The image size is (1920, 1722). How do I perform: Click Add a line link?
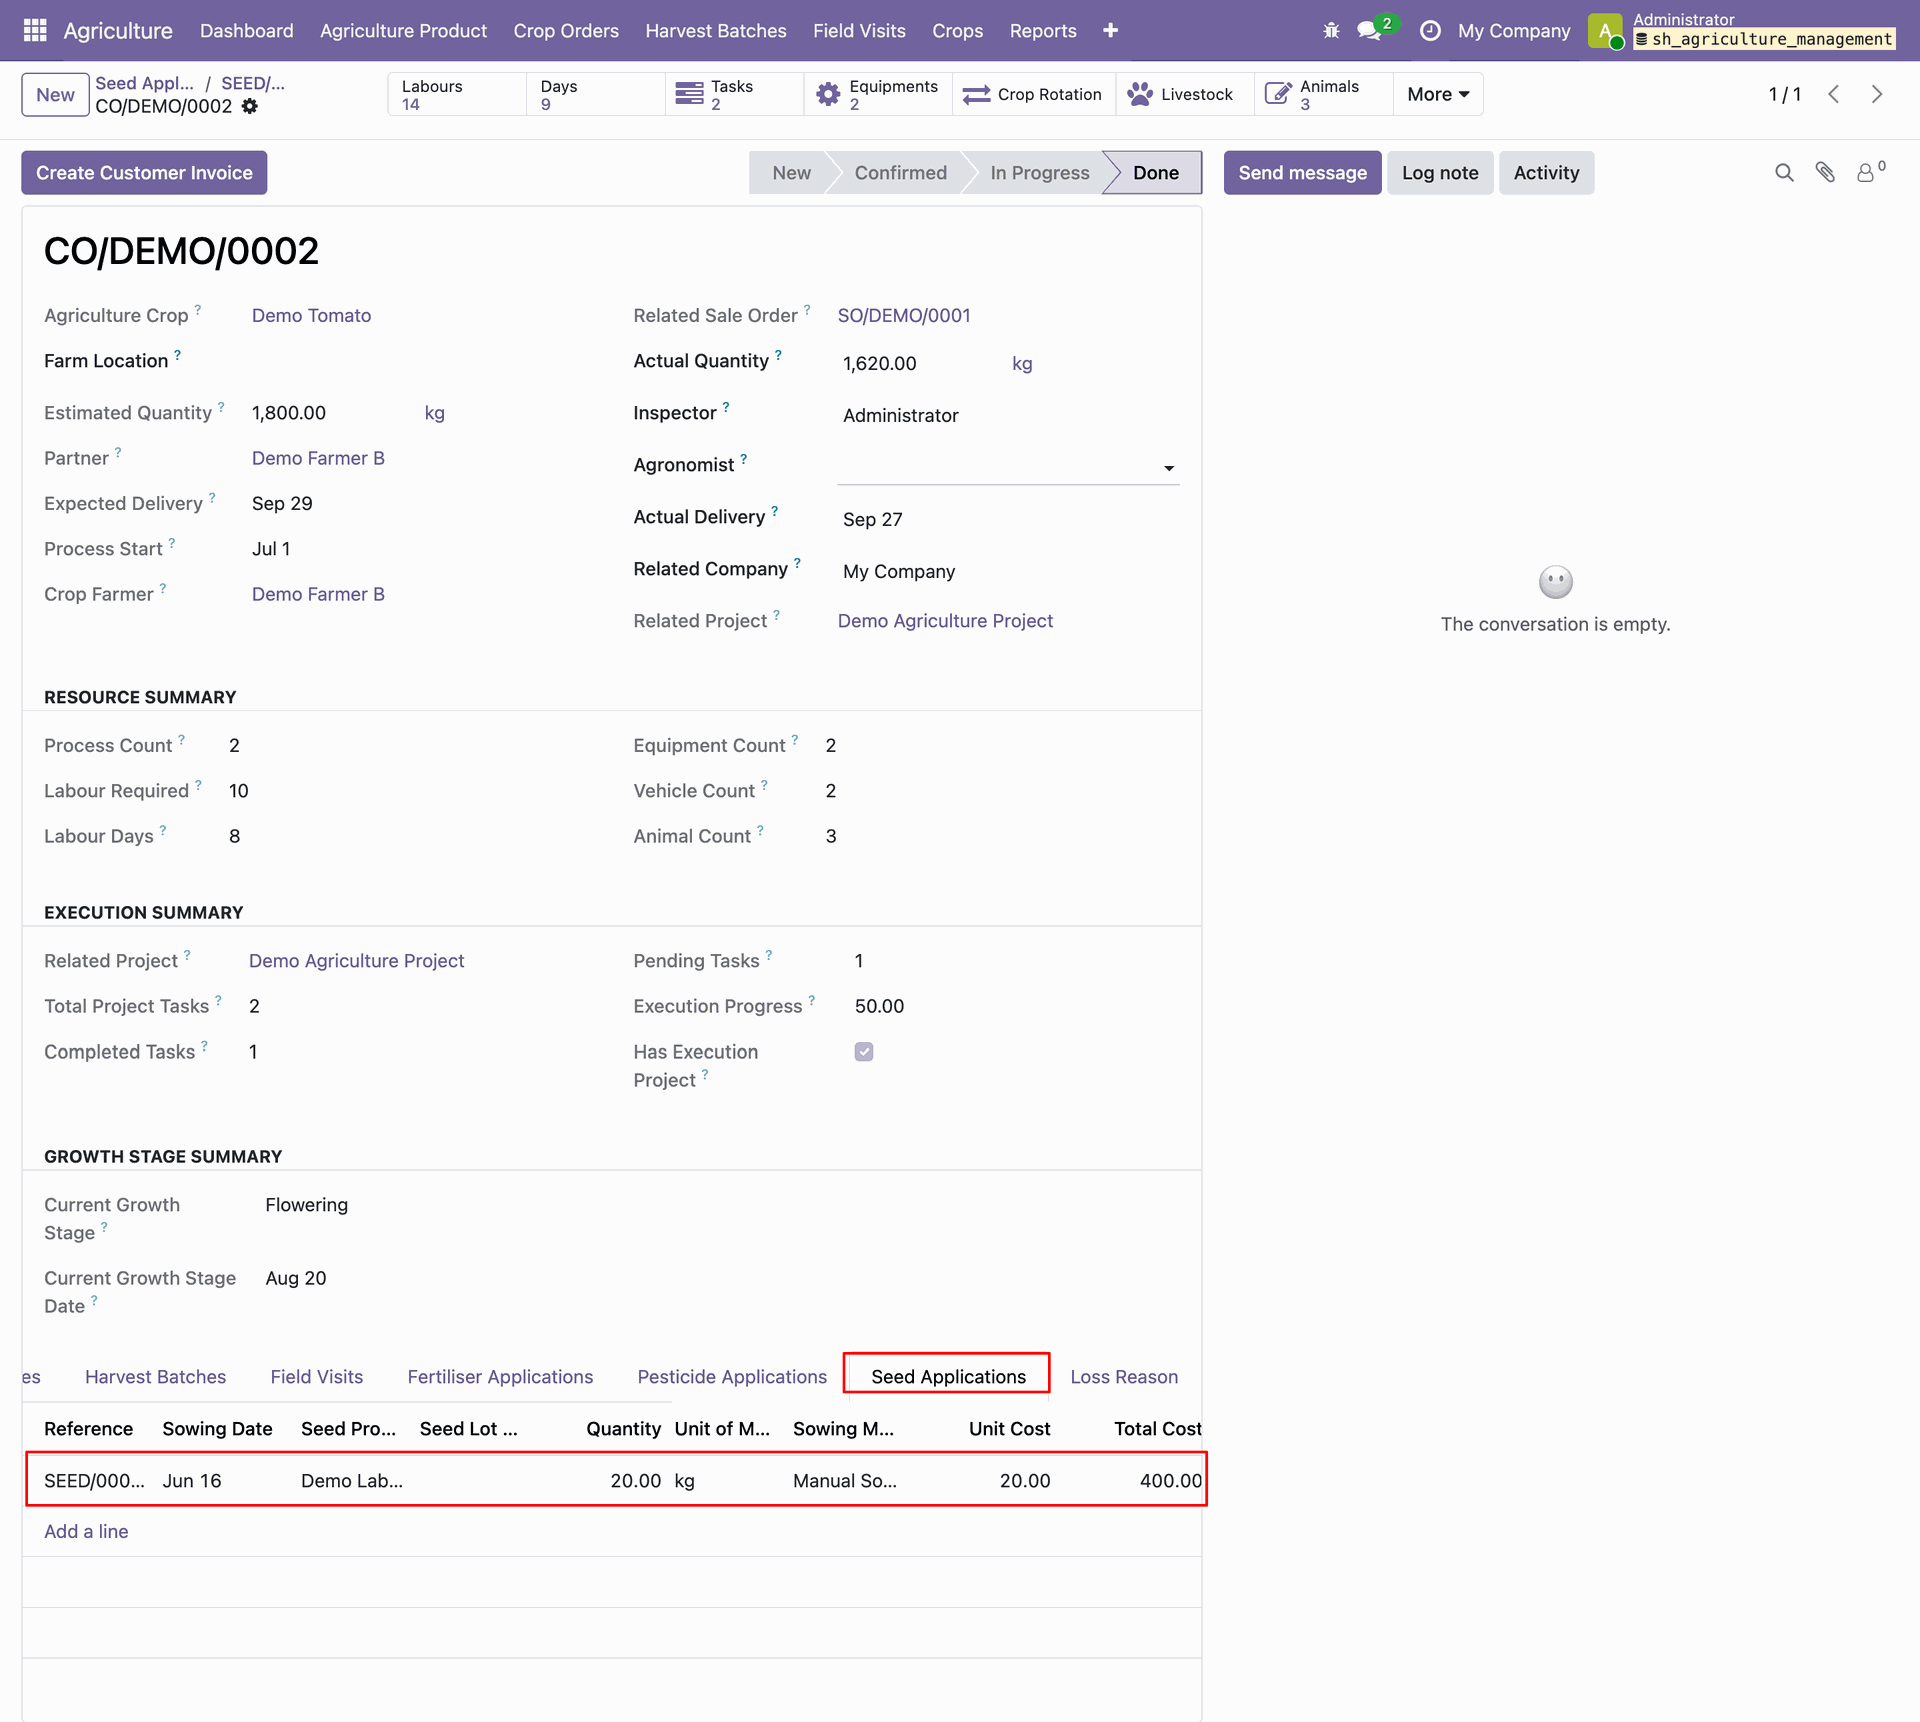(86, 1532)
